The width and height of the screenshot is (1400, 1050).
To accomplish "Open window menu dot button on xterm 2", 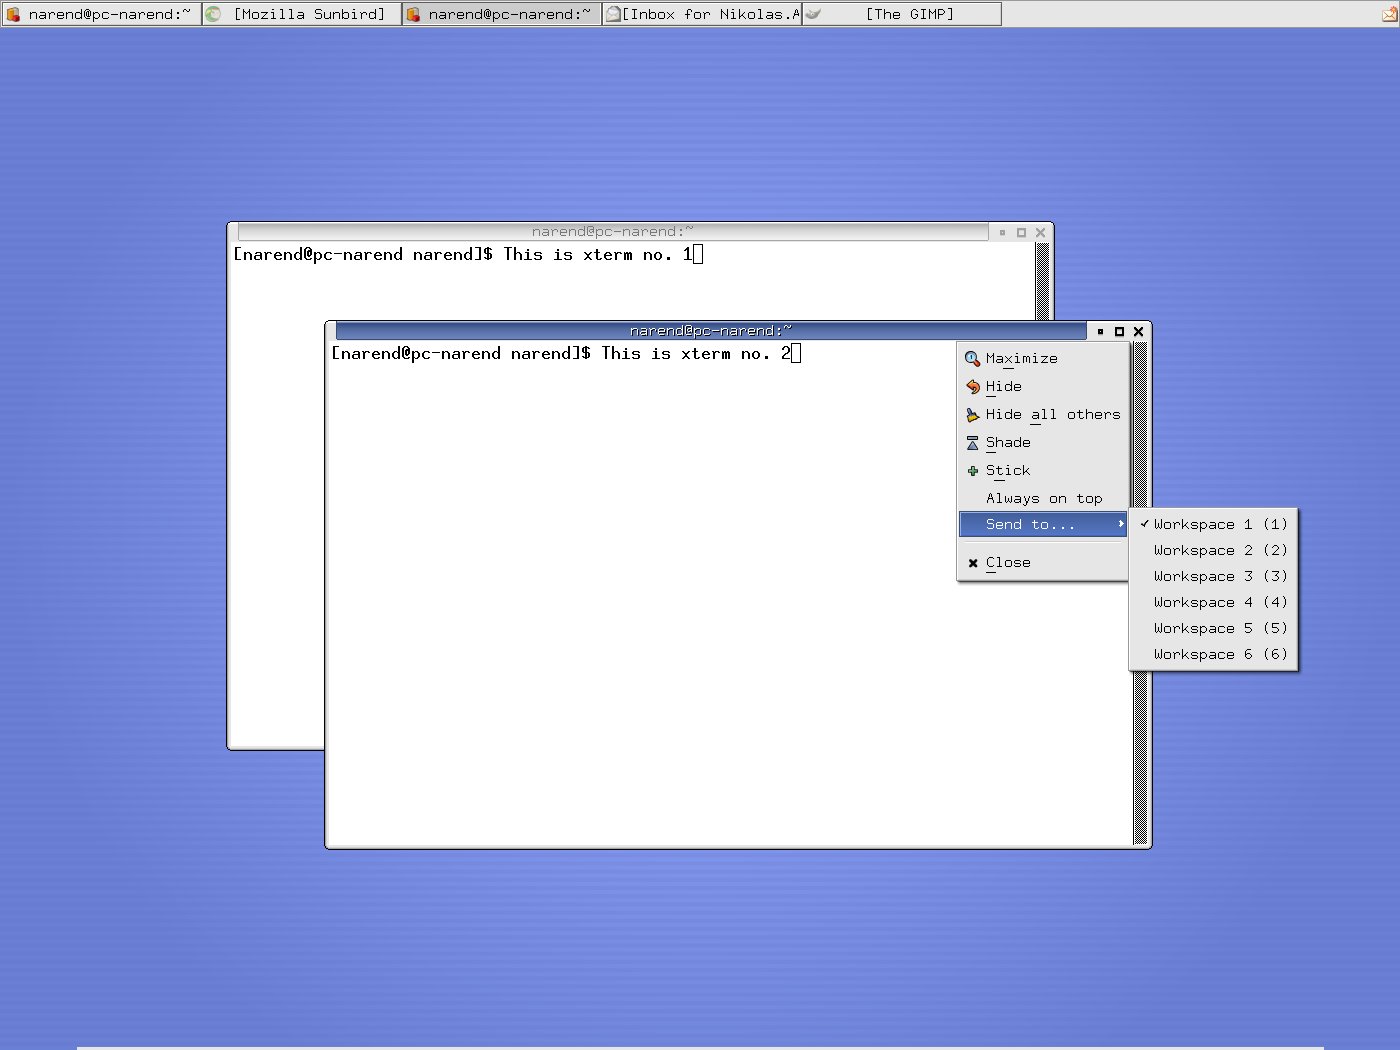I will [1100, 331].
